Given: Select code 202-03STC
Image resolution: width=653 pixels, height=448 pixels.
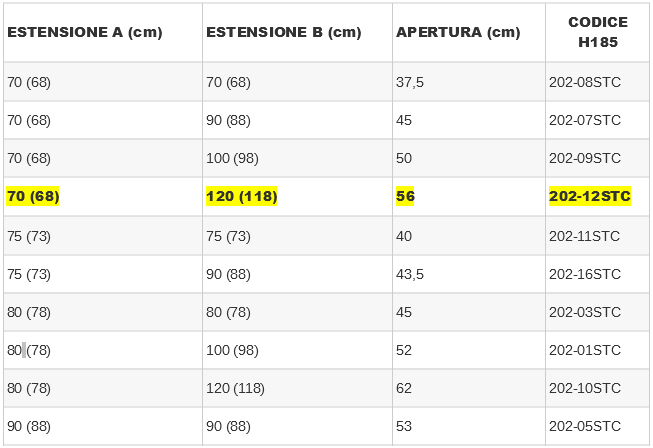Looking at the screenshot, I should tap(585, 312).
